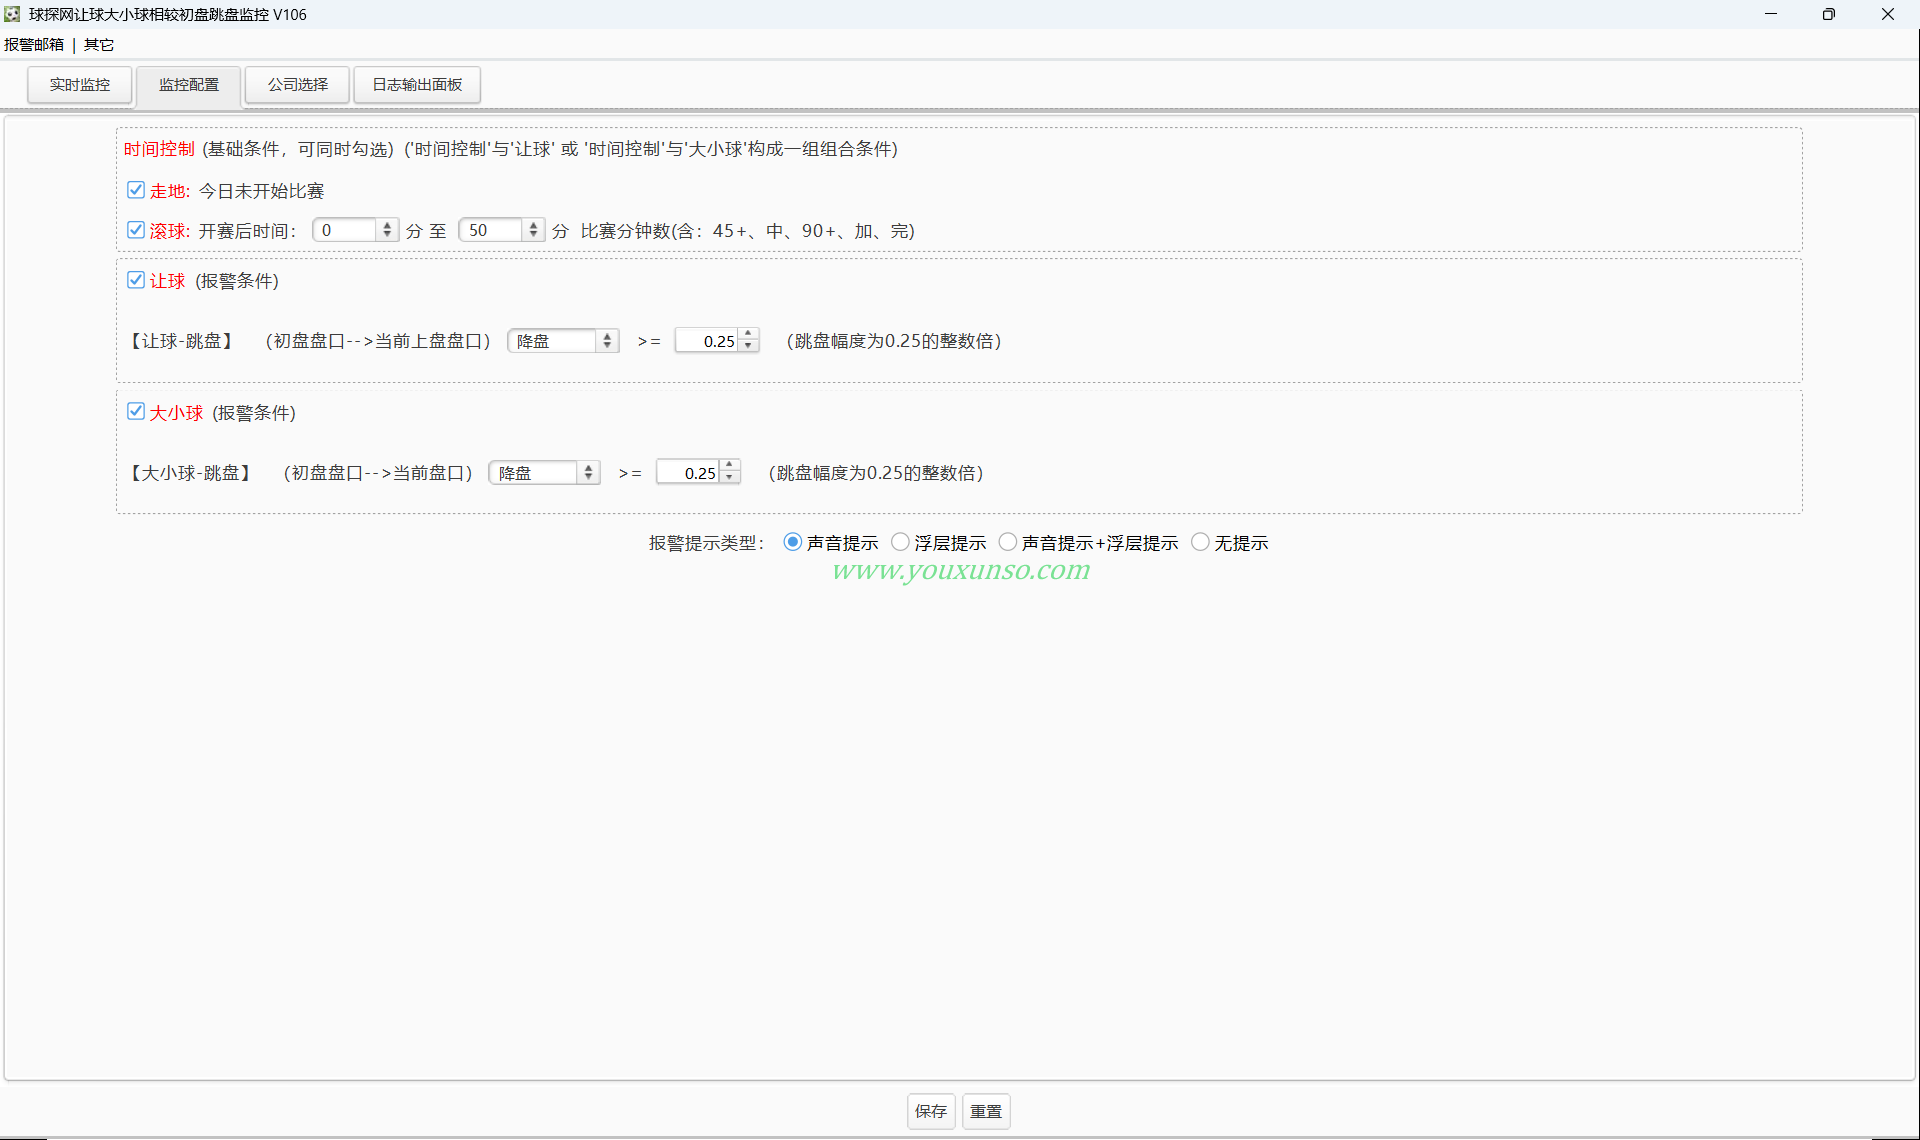Restore down the application window
This screenshot has width=1920, height=1140.
[x=1828, y=14]
